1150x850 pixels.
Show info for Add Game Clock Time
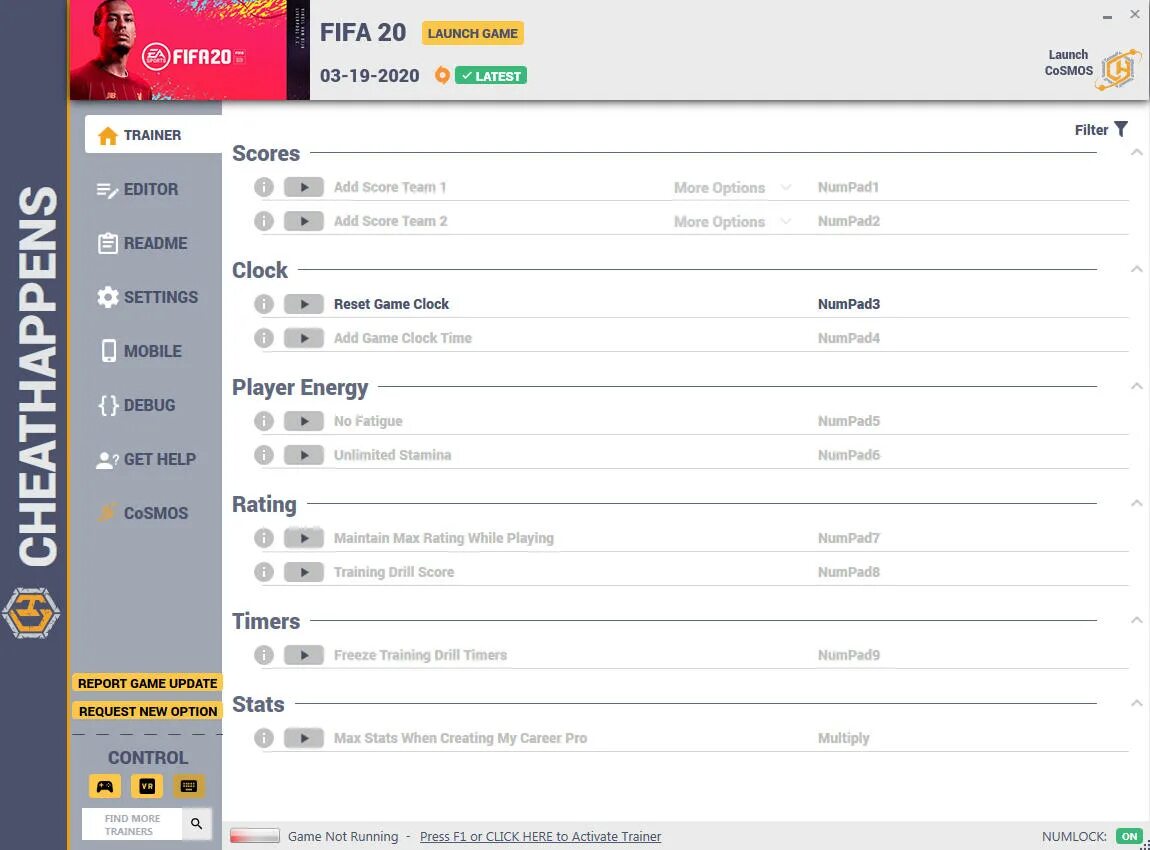264,337
